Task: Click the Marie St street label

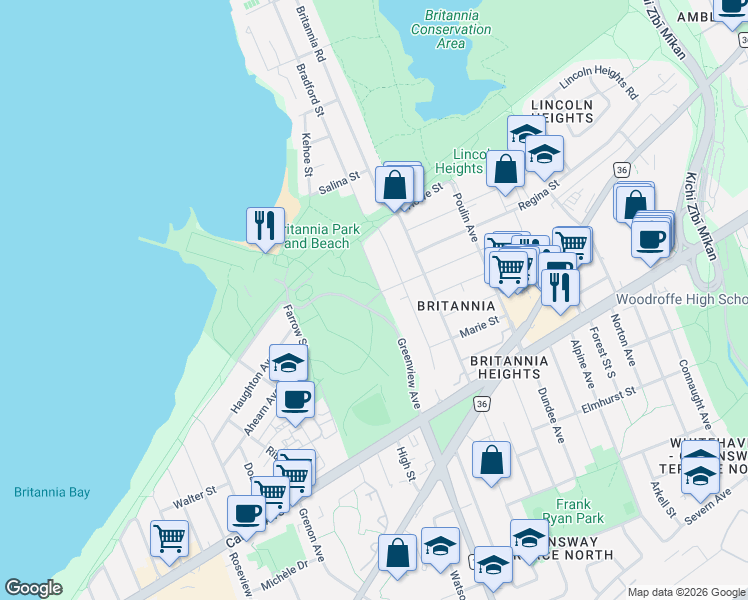Action: pos(479,327)
